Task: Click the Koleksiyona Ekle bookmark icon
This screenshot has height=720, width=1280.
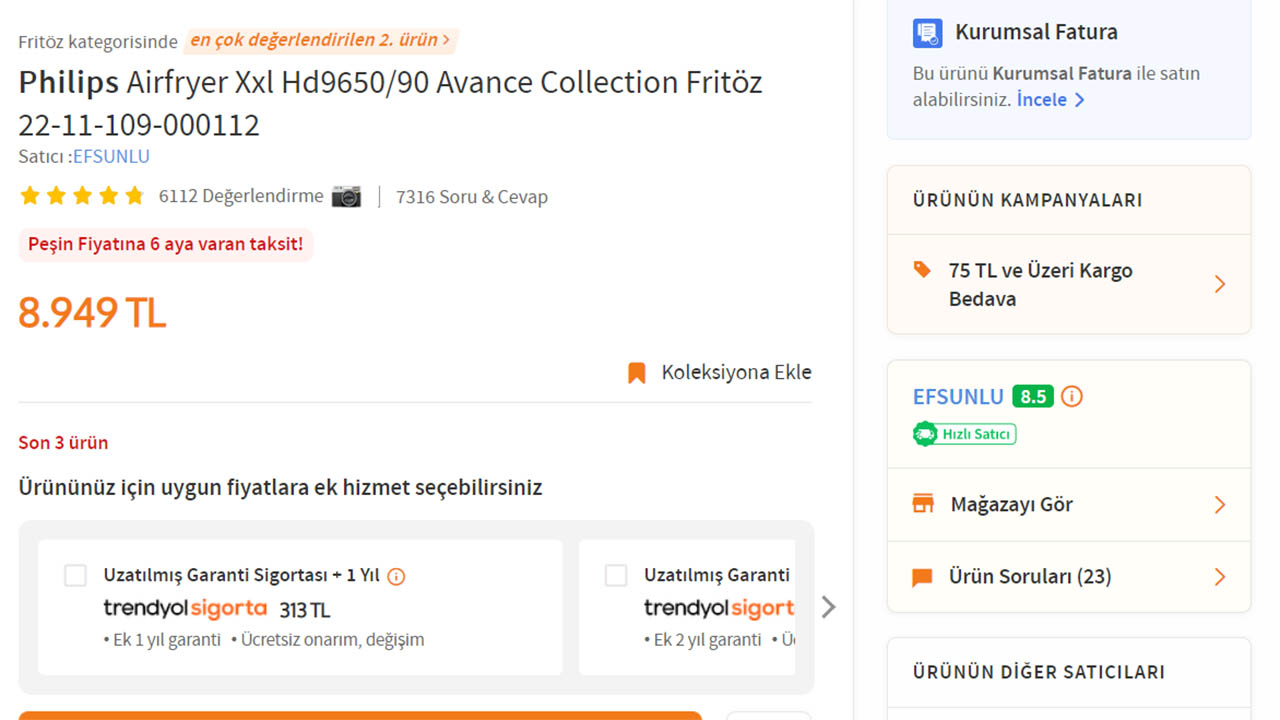Action: 636,373
